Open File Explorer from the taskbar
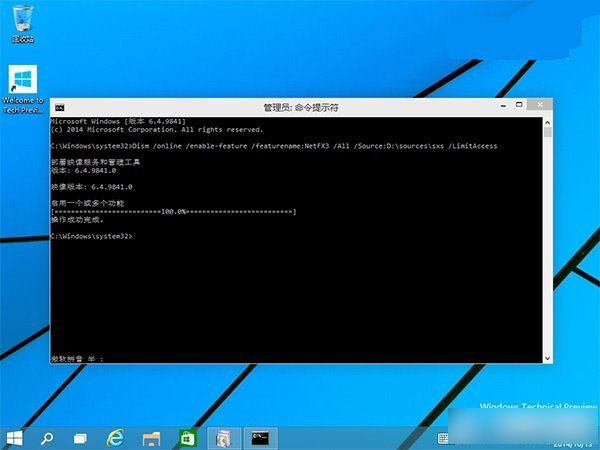 pyautogui.click(x=151, y=438)
